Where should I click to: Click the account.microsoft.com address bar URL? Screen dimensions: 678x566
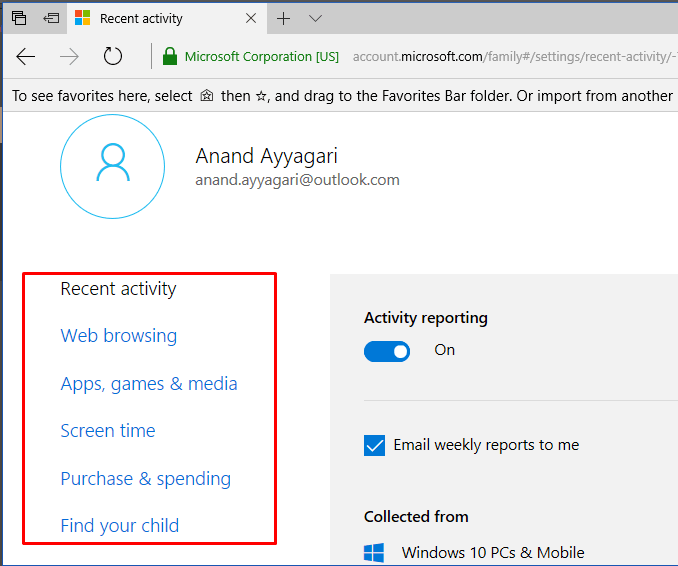tap(515, 57)
